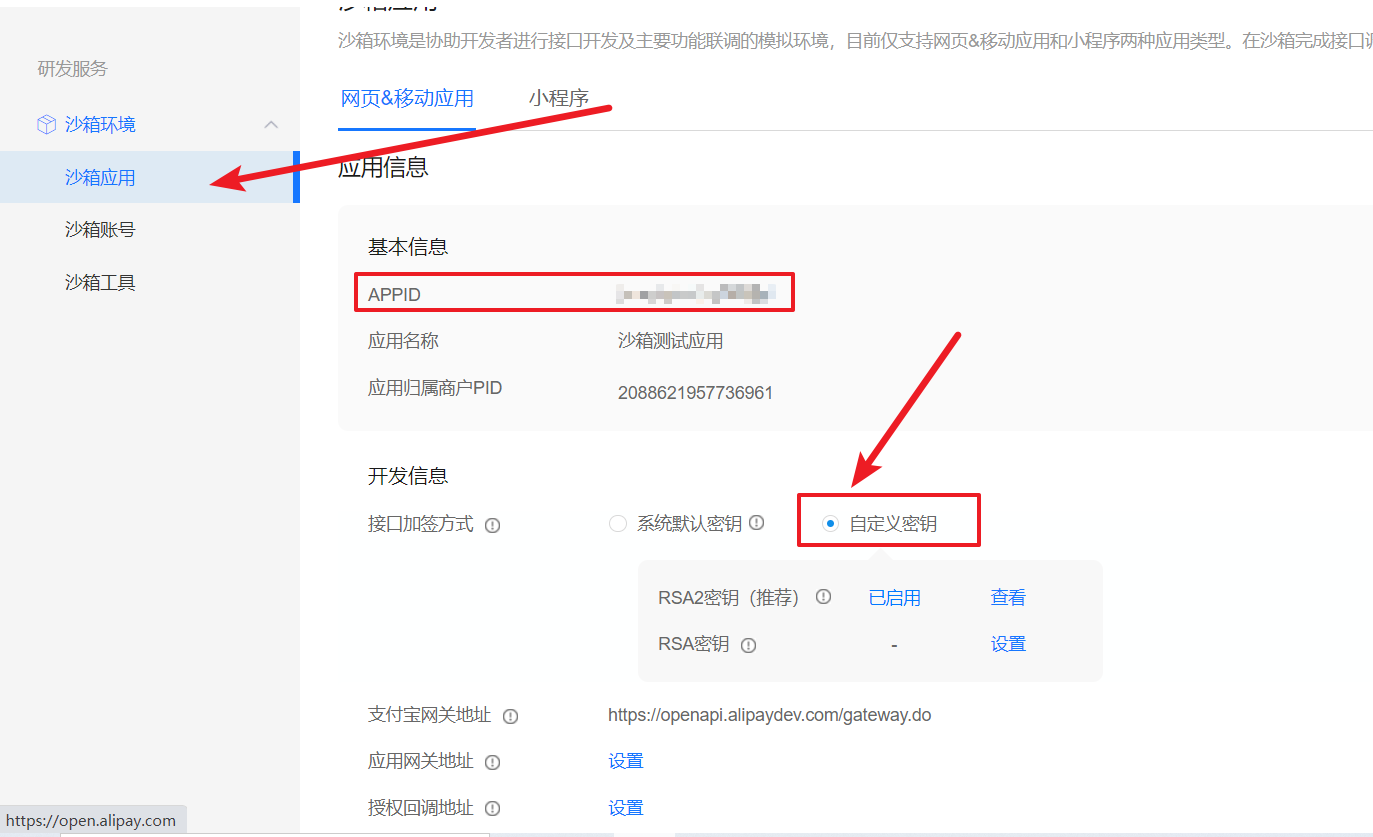Open the 设置 link for 授权回调地址

pos(626,807)
